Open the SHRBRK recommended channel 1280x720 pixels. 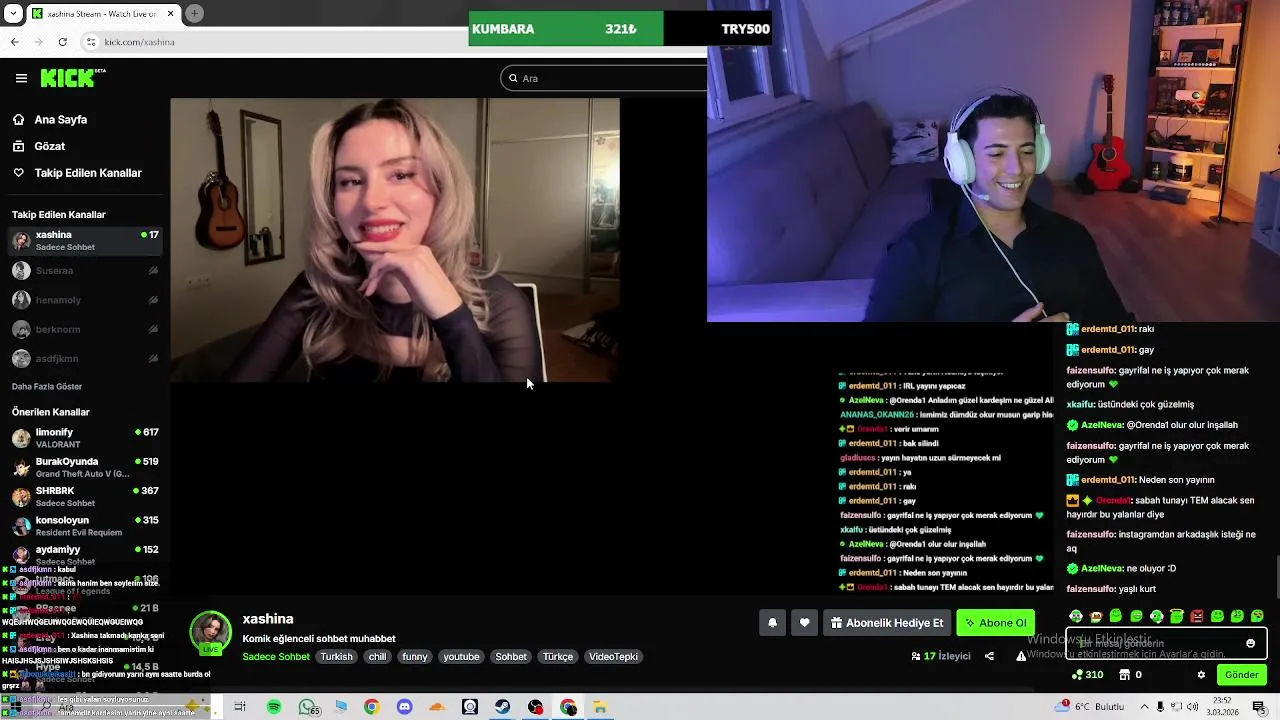85,496
